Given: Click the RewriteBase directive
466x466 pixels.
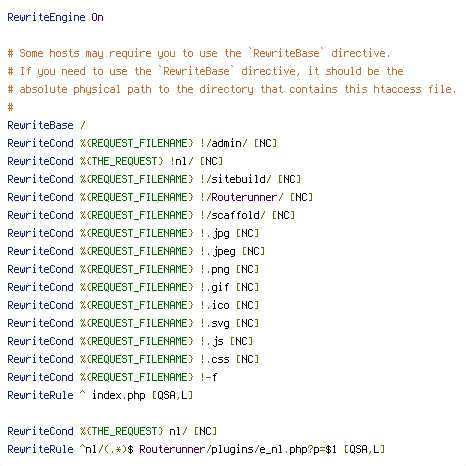Looking at the screenshot, I should point(40,125).
